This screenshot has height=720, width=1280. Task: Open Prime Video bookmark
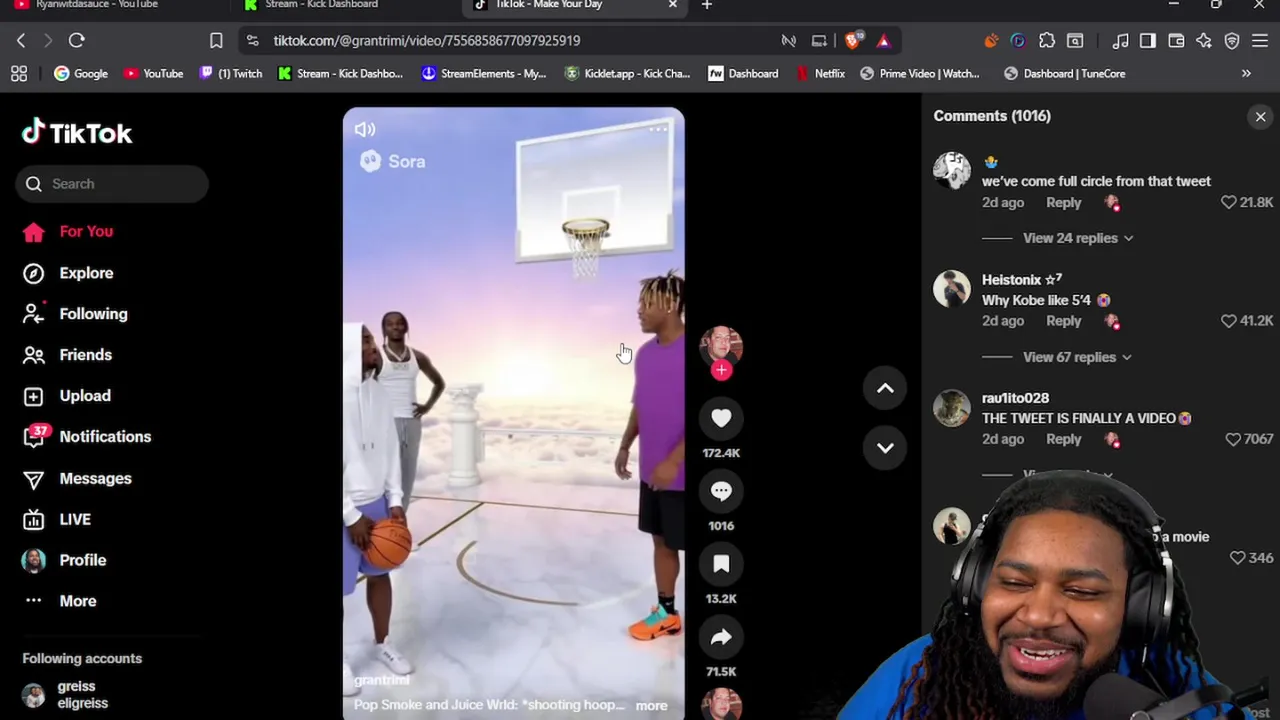coord(920,74)
